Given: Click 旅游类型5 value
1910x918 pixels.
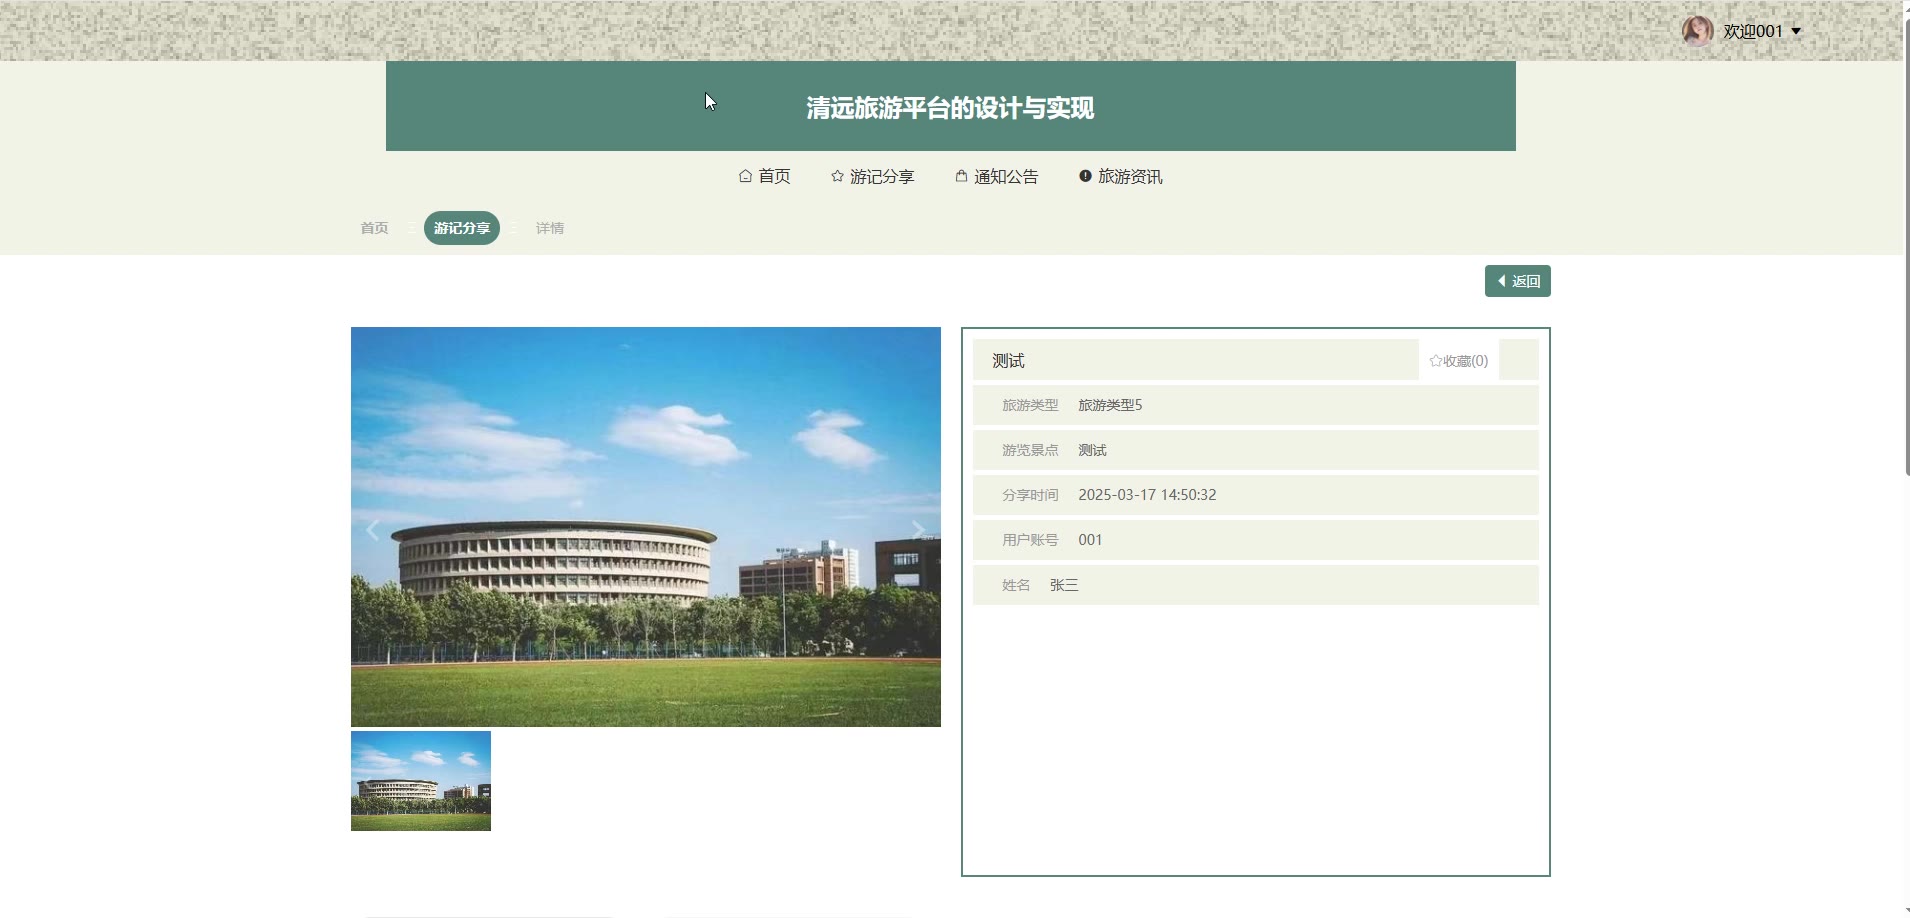Looking at the screenshot, I should pyautogui.click(x=1110, y=405).
